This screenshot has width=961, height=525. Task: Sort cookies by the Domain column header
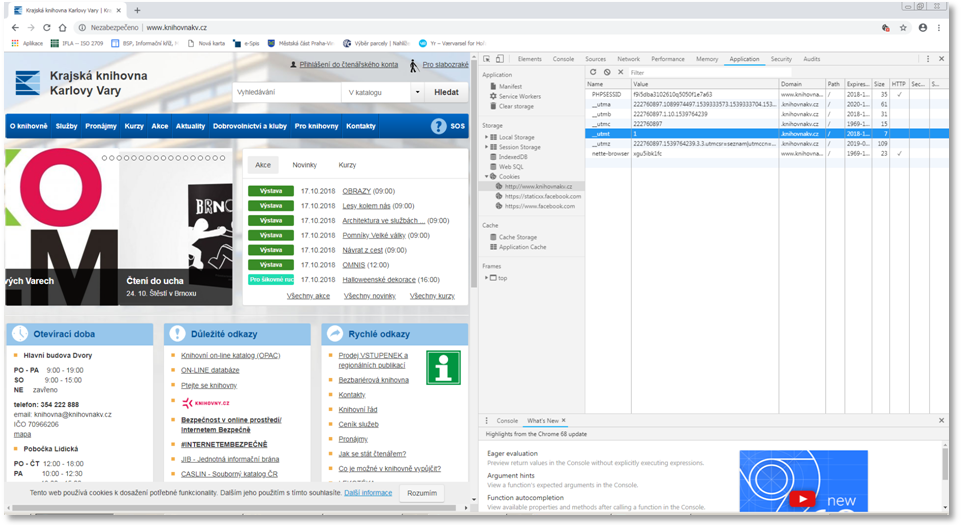(802, 84)
